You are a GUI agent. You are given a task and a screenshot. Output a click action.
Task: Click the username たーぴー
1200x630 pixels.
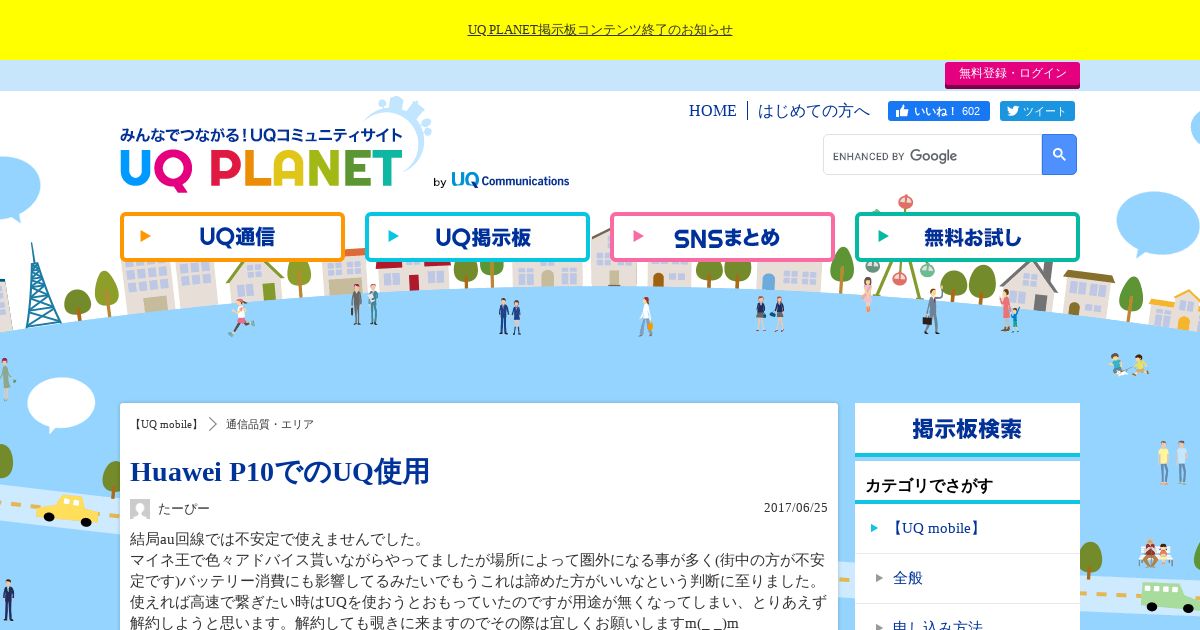click(184, 509)
